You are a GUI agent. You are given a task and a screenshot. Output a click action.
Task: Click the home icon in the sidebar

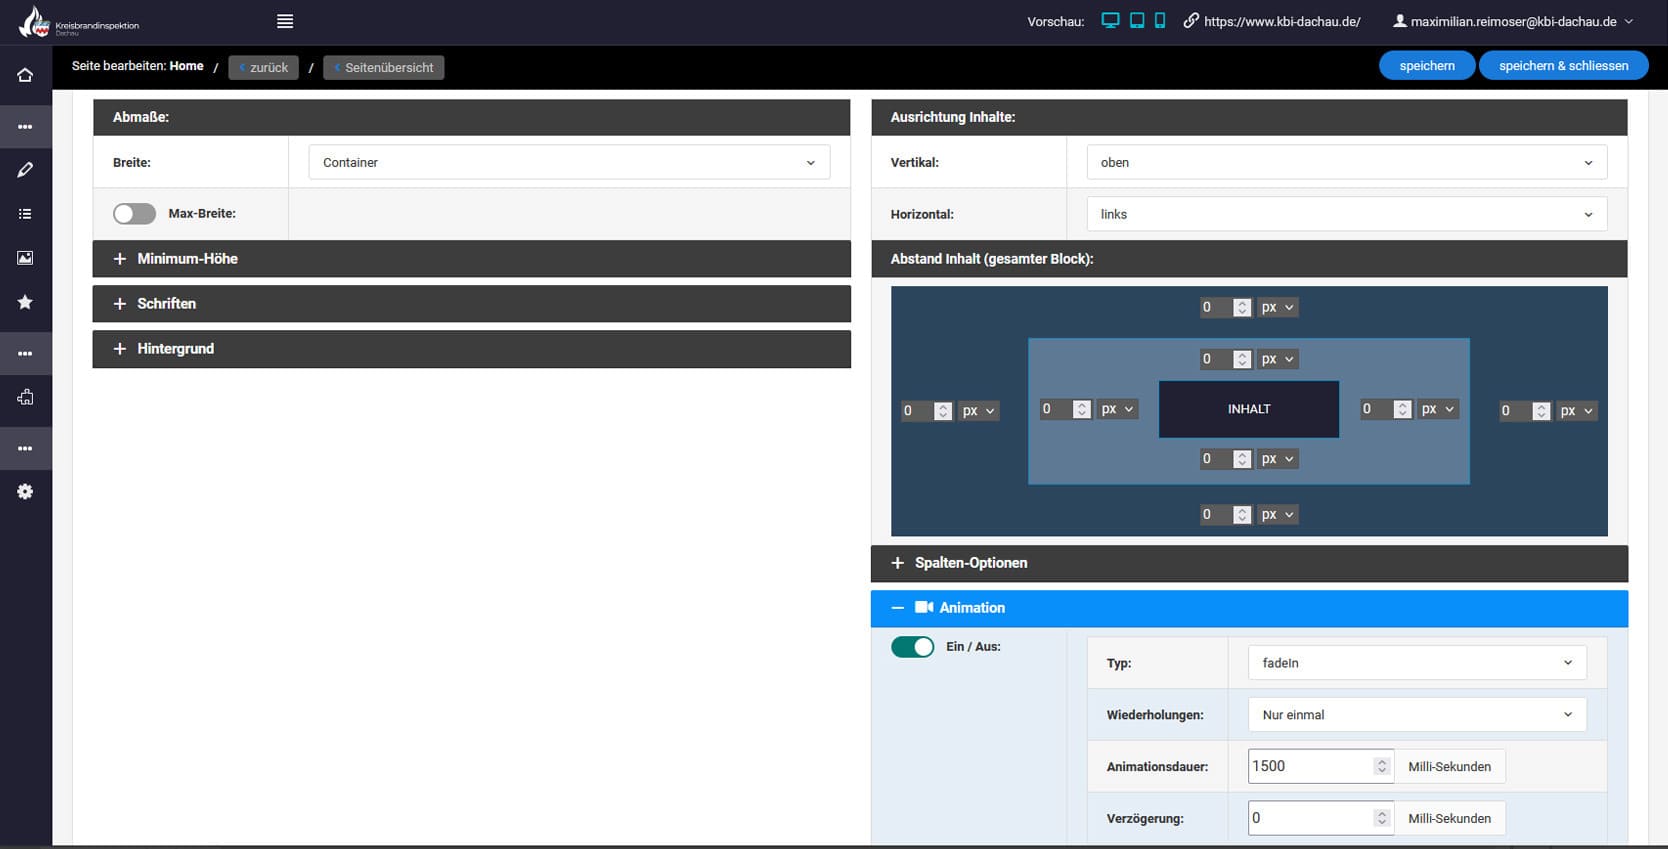tap(25, 75)
